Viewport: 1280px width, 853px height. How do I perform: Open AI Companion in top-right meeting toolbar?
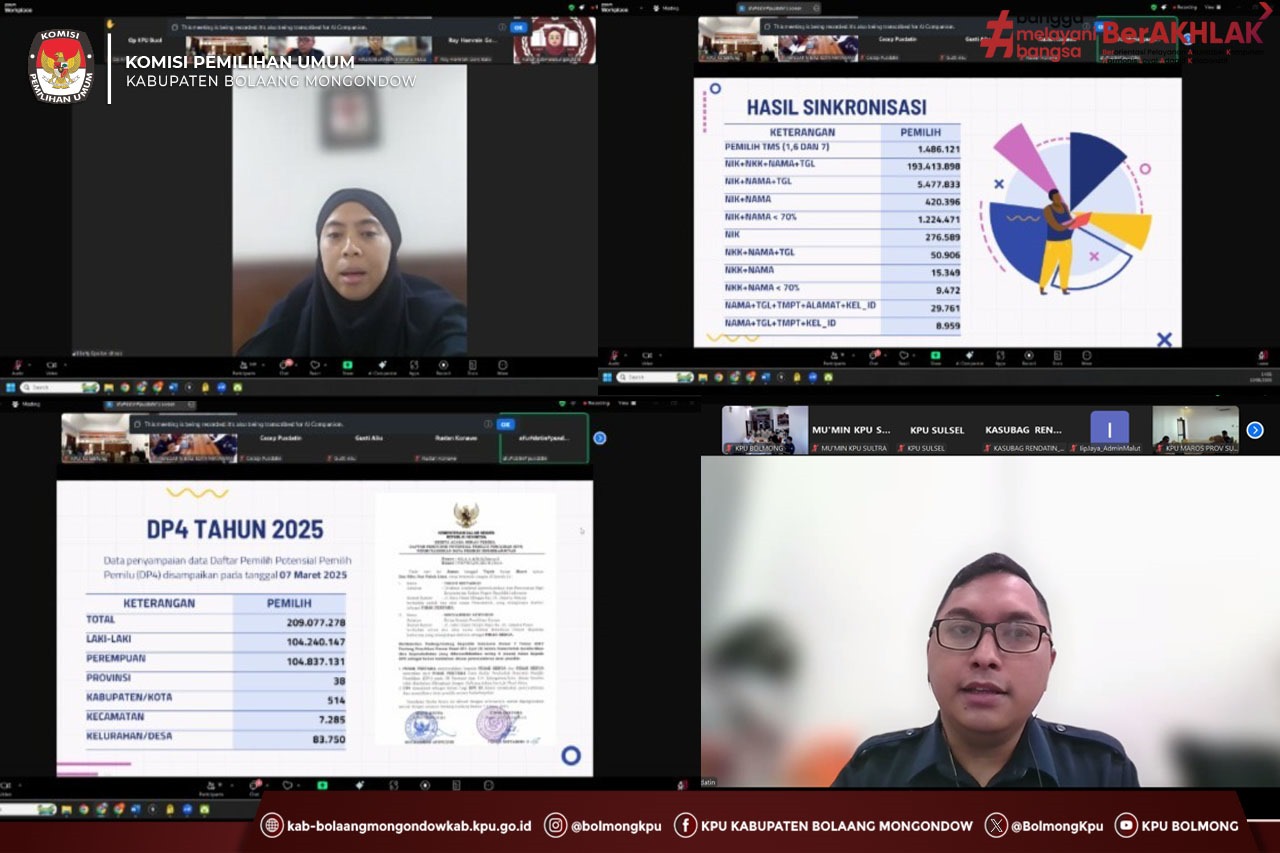969,357
